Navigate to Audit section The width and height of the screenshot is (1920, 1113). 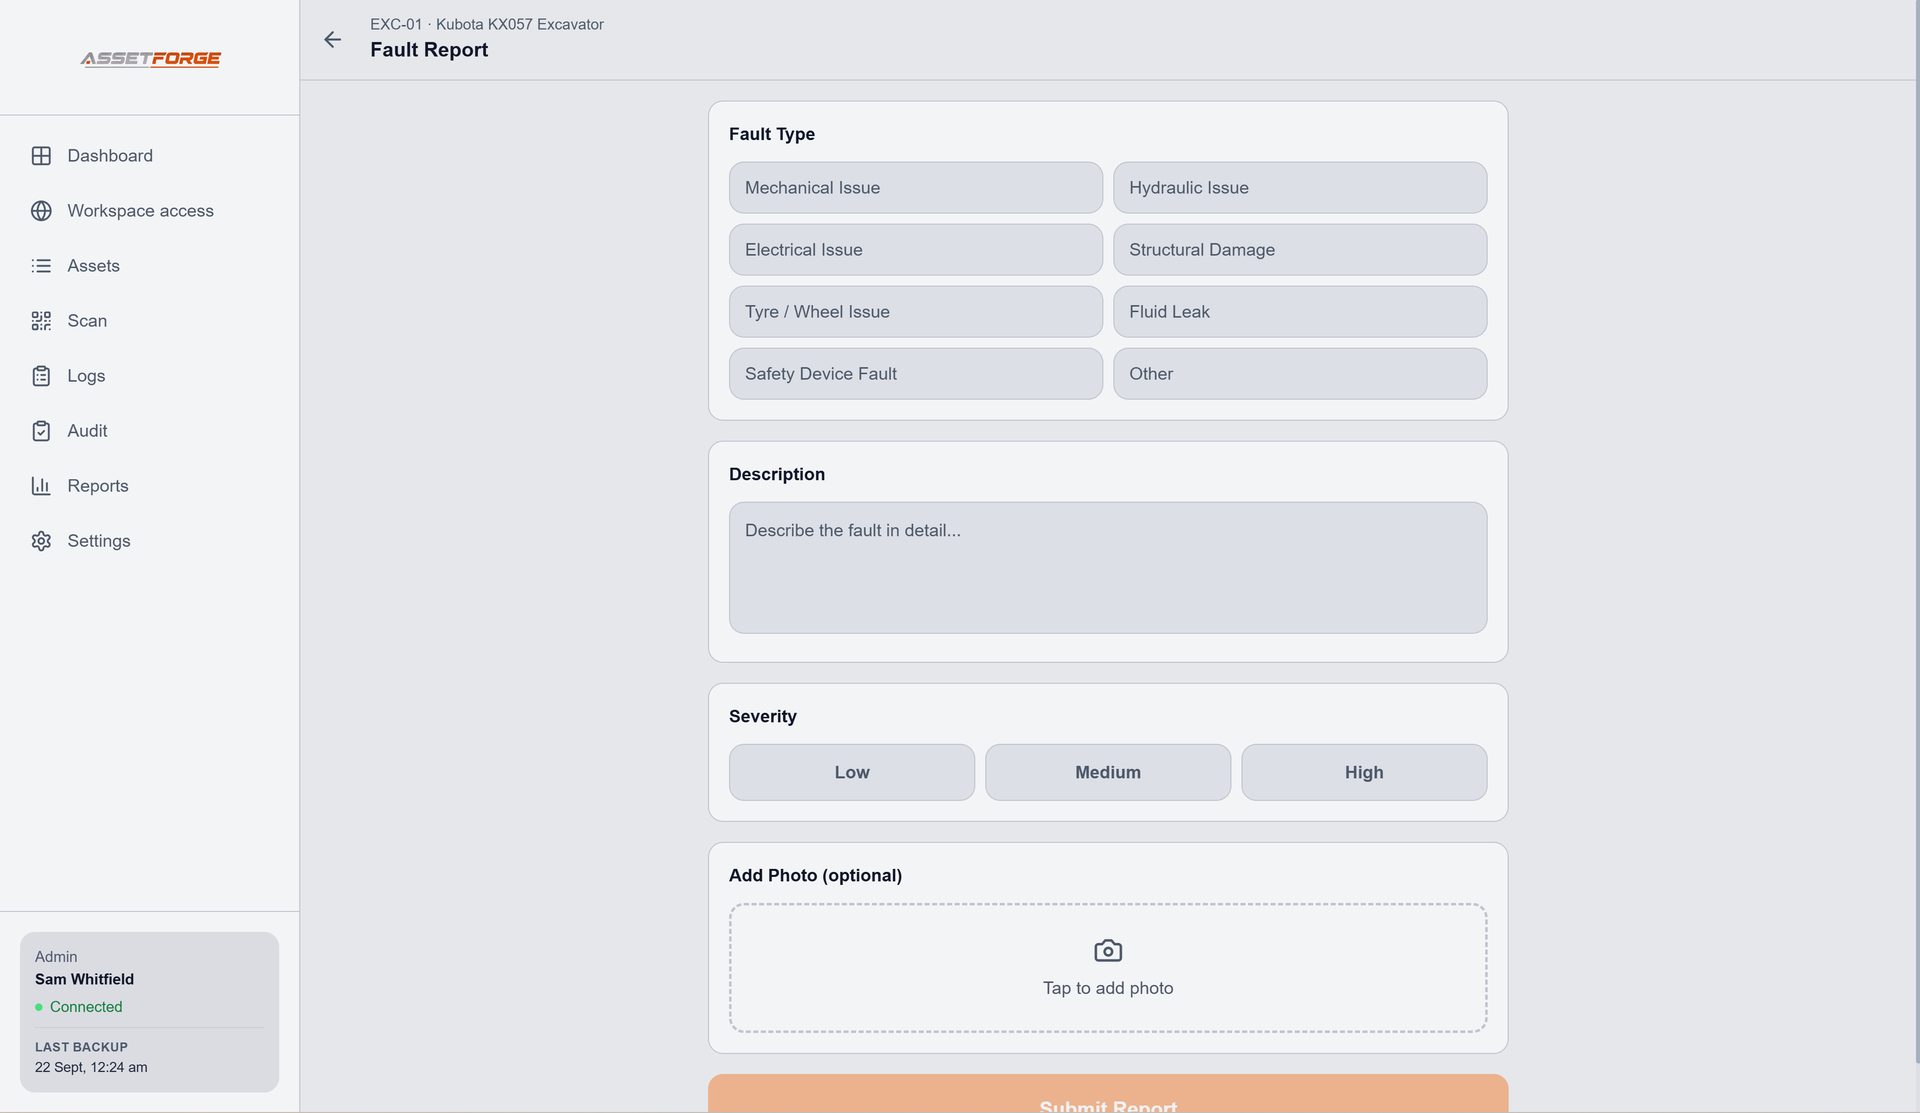[87, 431]
